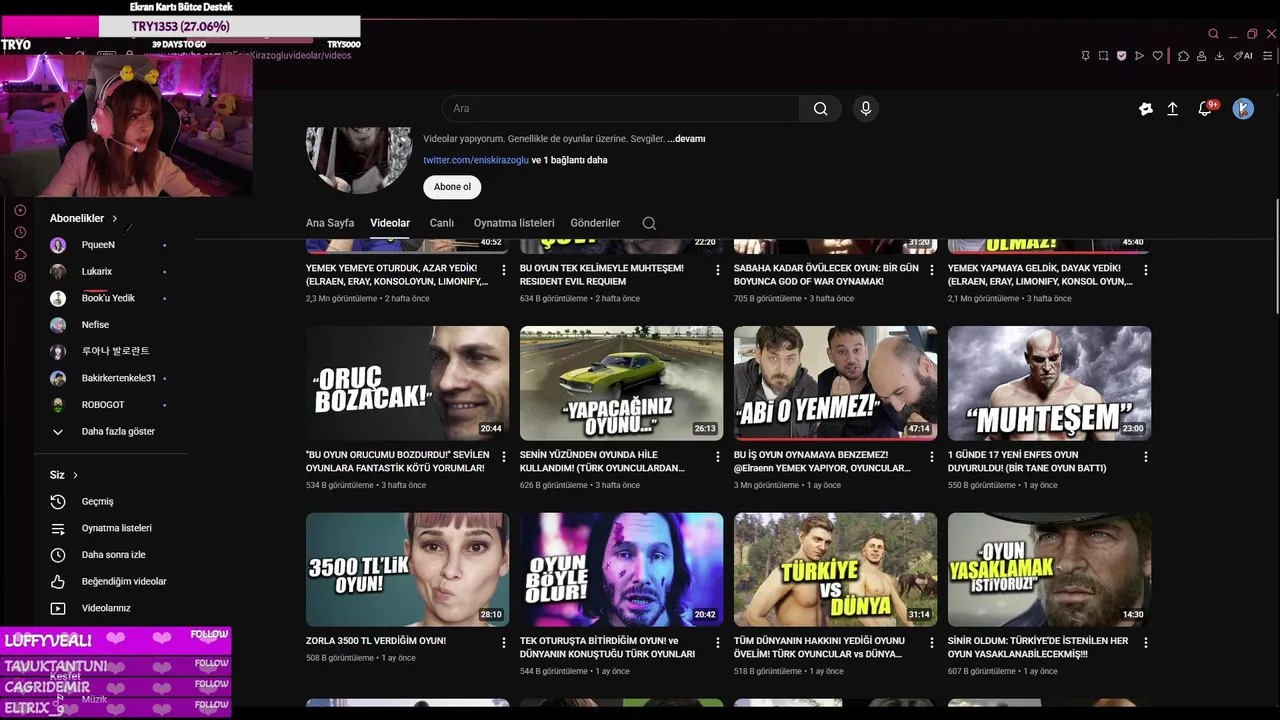The height and width of the screenshot is (720, 1280).
Task: Click the browser tab search magnifier
Action: (1213, 34)
